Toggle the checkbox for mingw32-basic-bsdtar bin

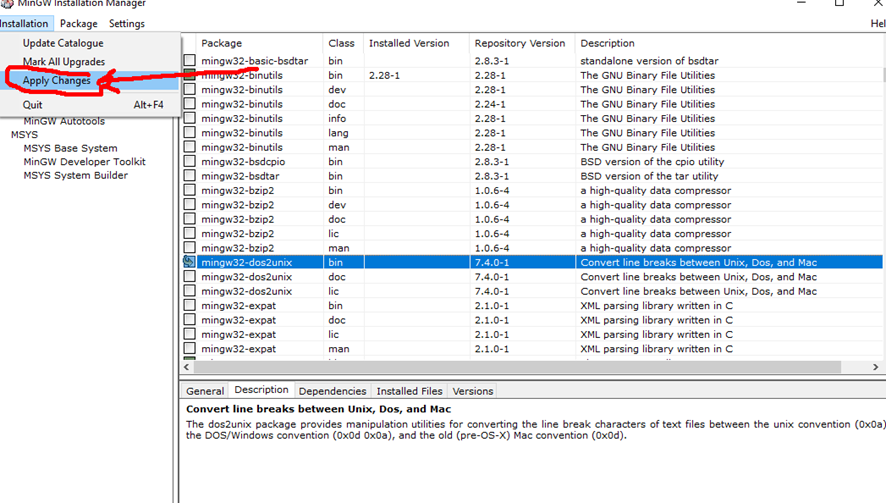pyautogui.click(x=189, y=61)
